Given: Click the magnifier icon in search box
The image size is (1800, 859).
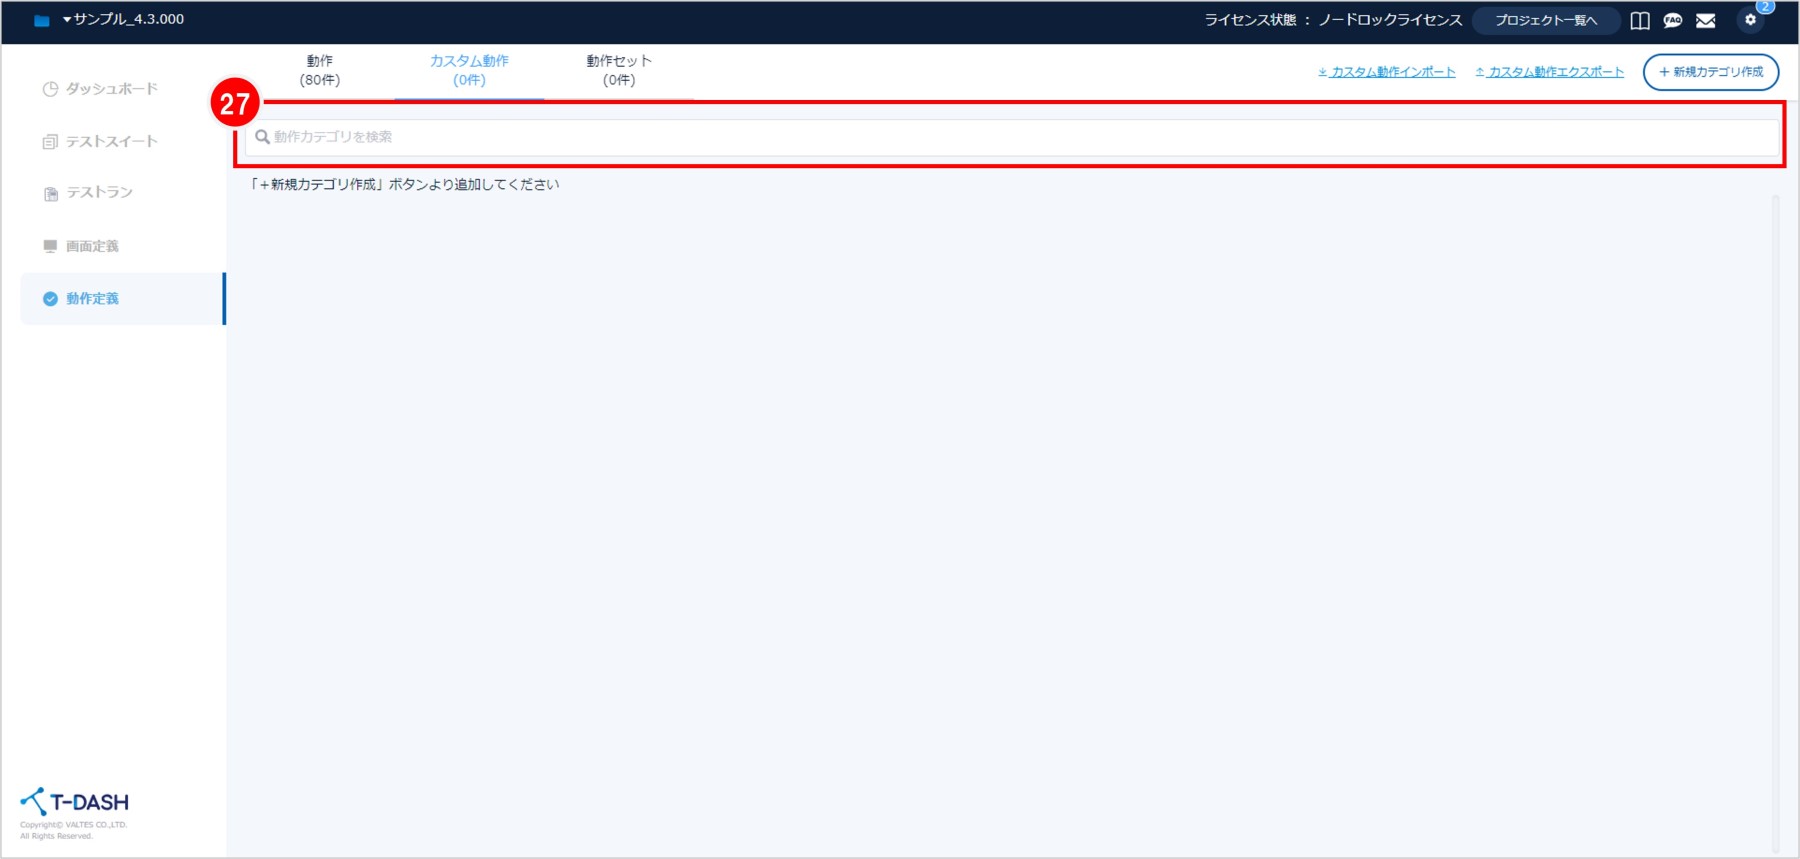Looking at the screenshot, I should [x=262, y=137].
